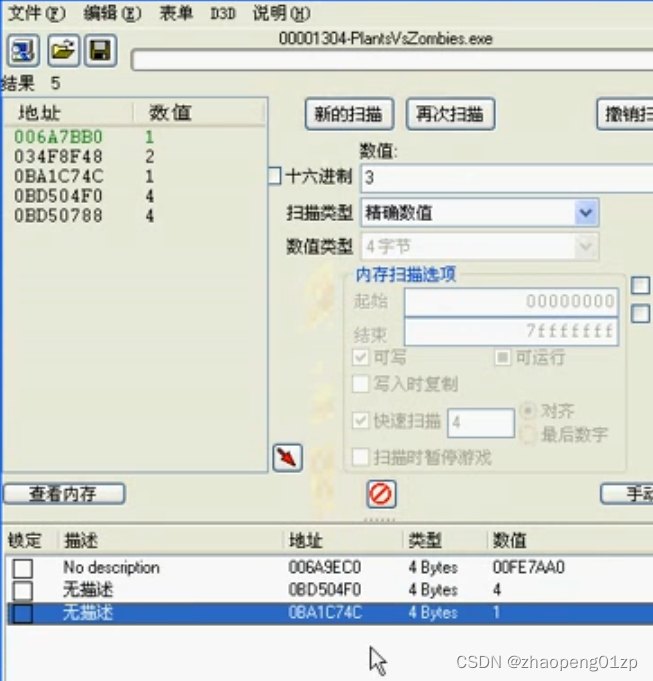Open the 文件(F) menu
This screenshot has height=681, width=653.
[37, 13]
